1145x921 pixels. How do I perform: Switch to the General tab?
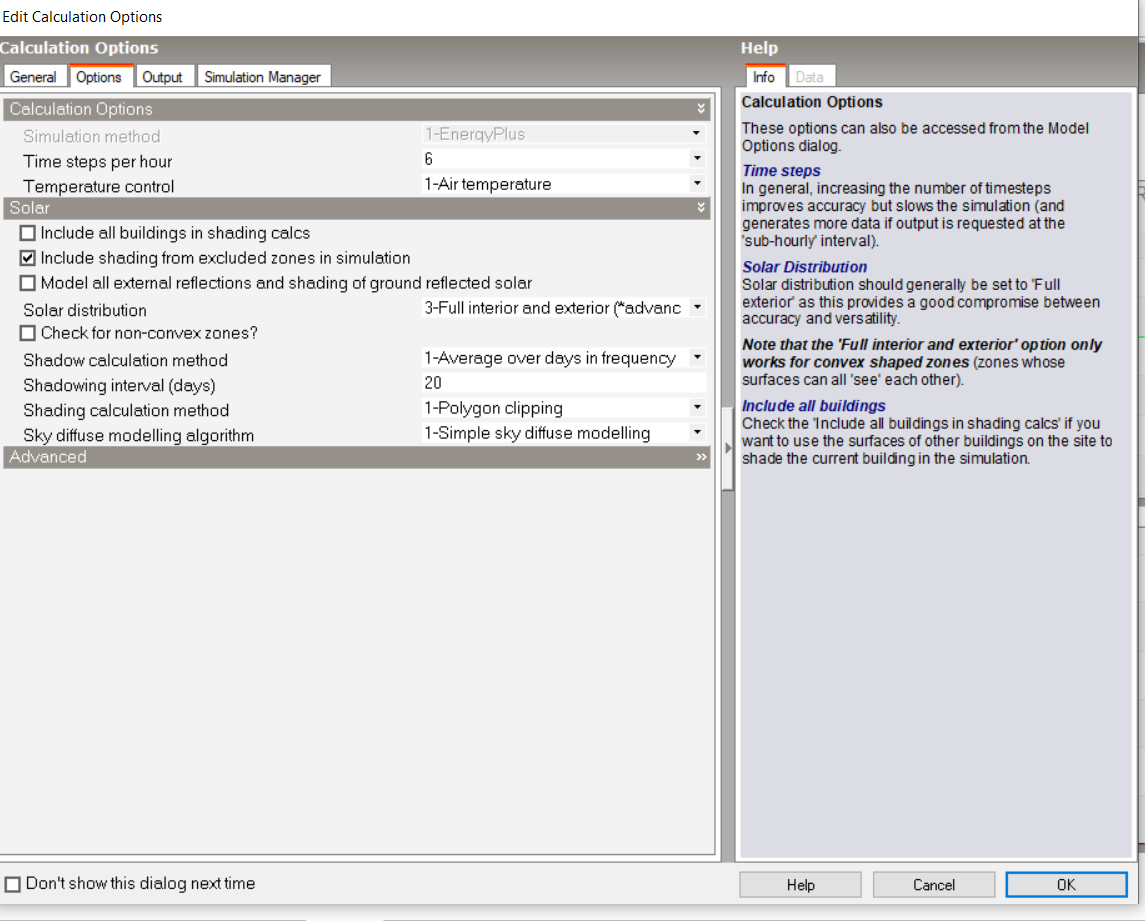[x=34, y=77]
